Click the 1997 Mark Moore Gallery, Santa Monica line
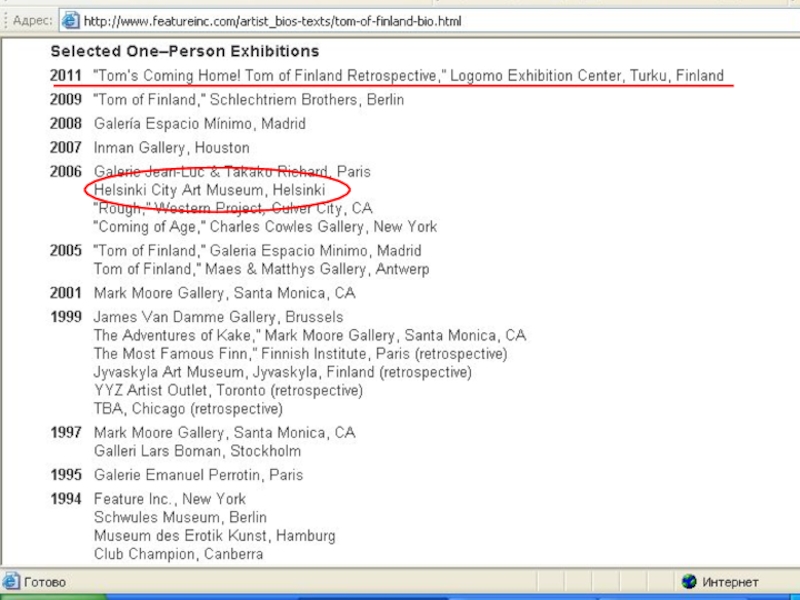This screenshot has height=600, width=800. pos(224,433)
